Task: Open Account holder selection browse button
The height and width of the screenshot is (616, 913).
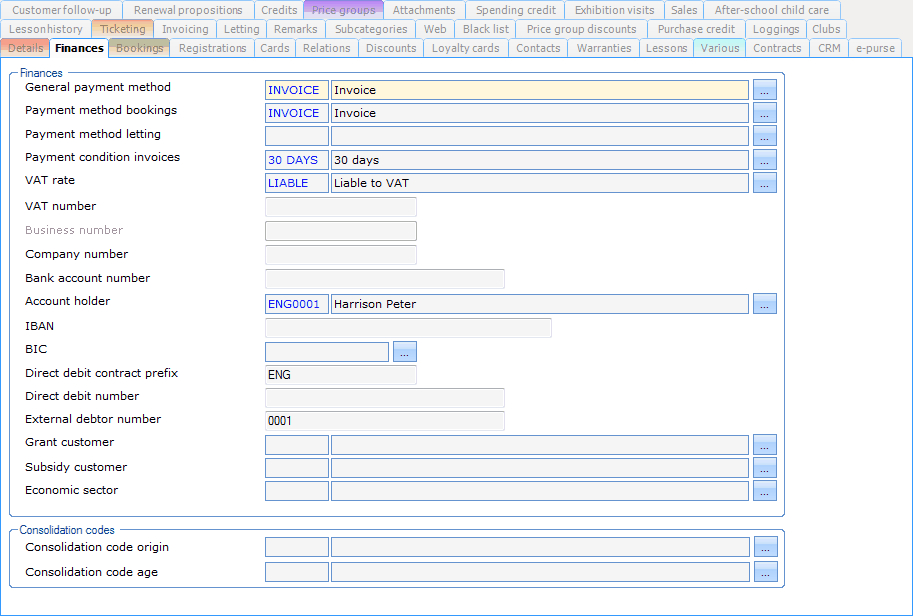Action: click(x=764, y=304)
